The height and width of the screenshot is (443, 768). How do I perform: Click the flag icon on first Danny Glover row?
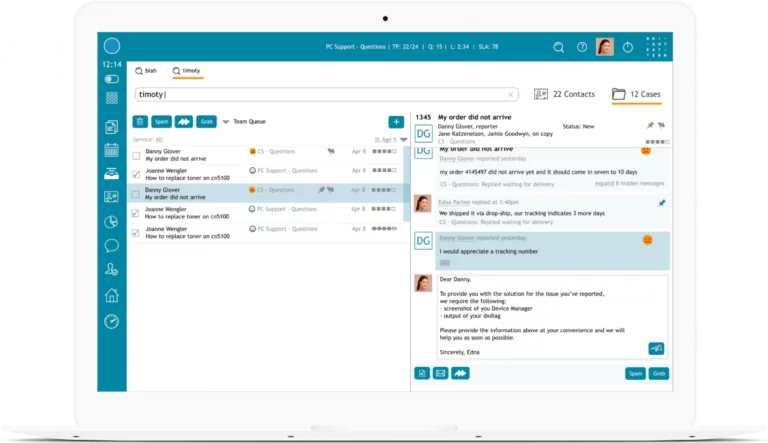pos(331,151)
